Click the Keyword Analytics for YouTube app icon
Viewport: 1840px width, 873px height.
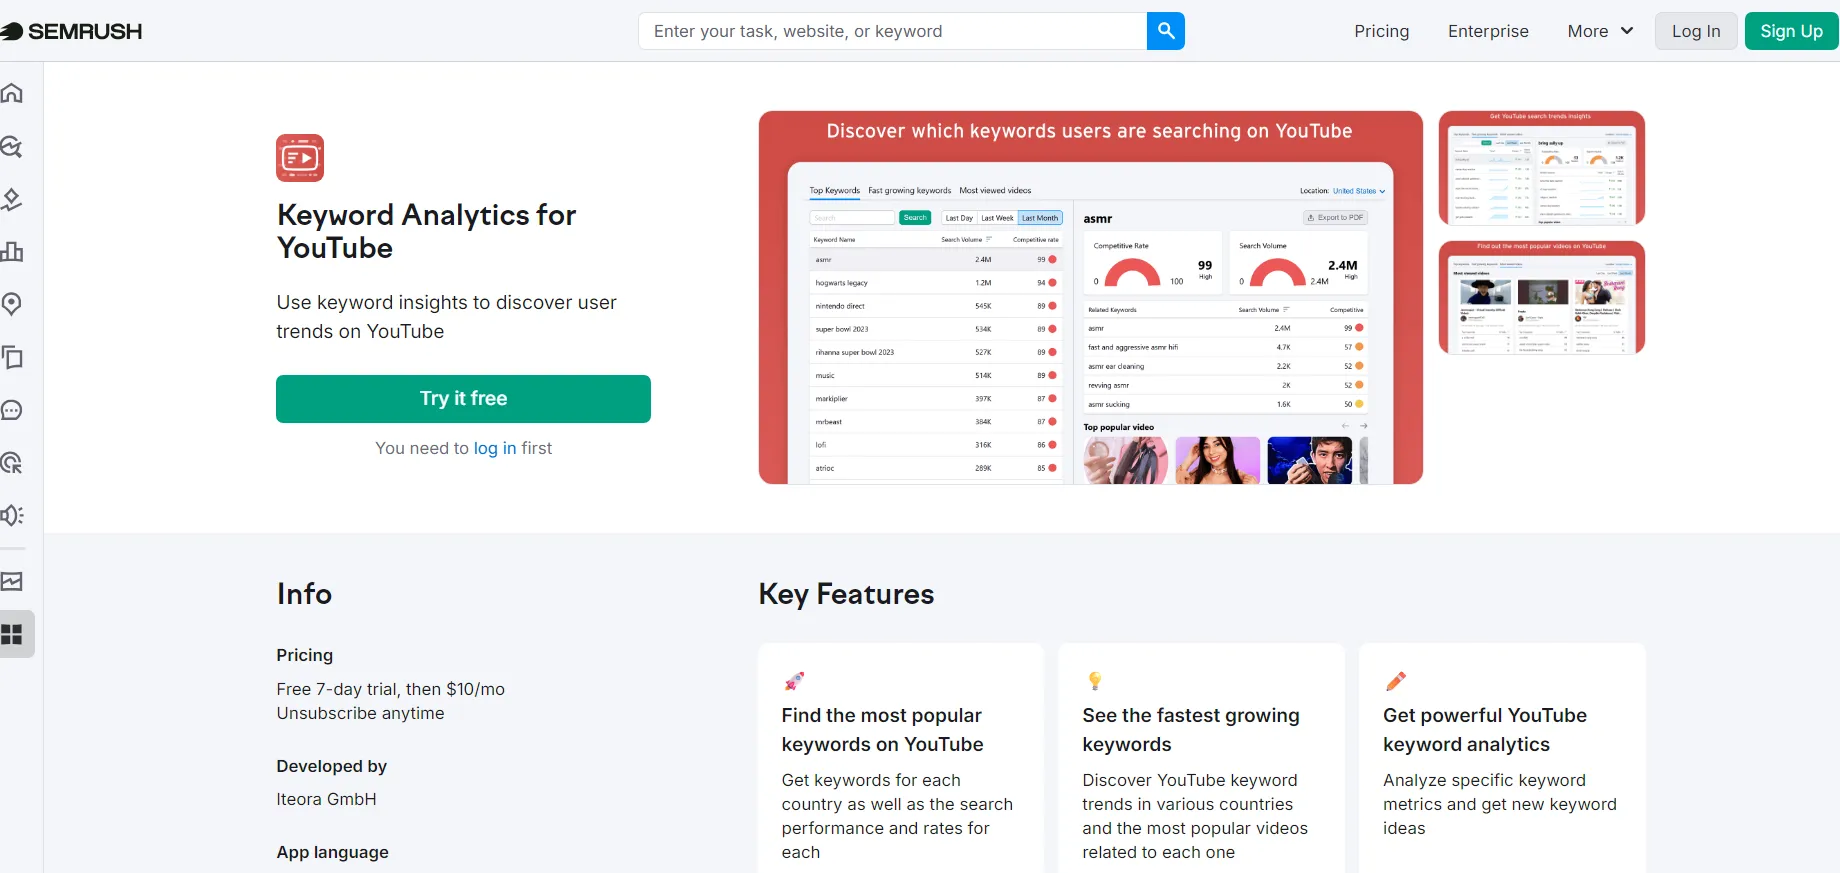(300, 158)
